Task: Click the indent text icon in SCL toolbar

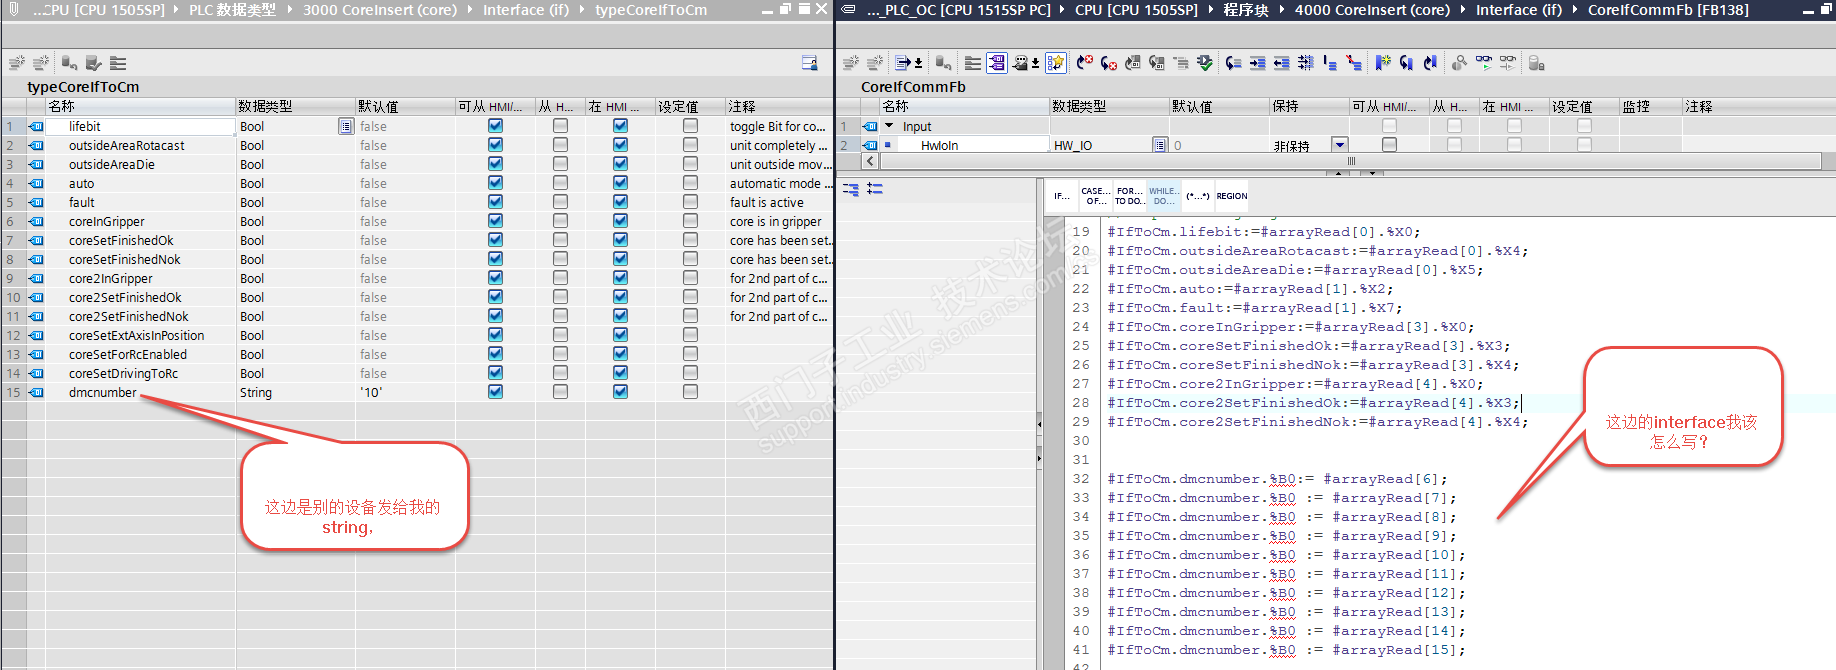Action: tap(1258, 63)
